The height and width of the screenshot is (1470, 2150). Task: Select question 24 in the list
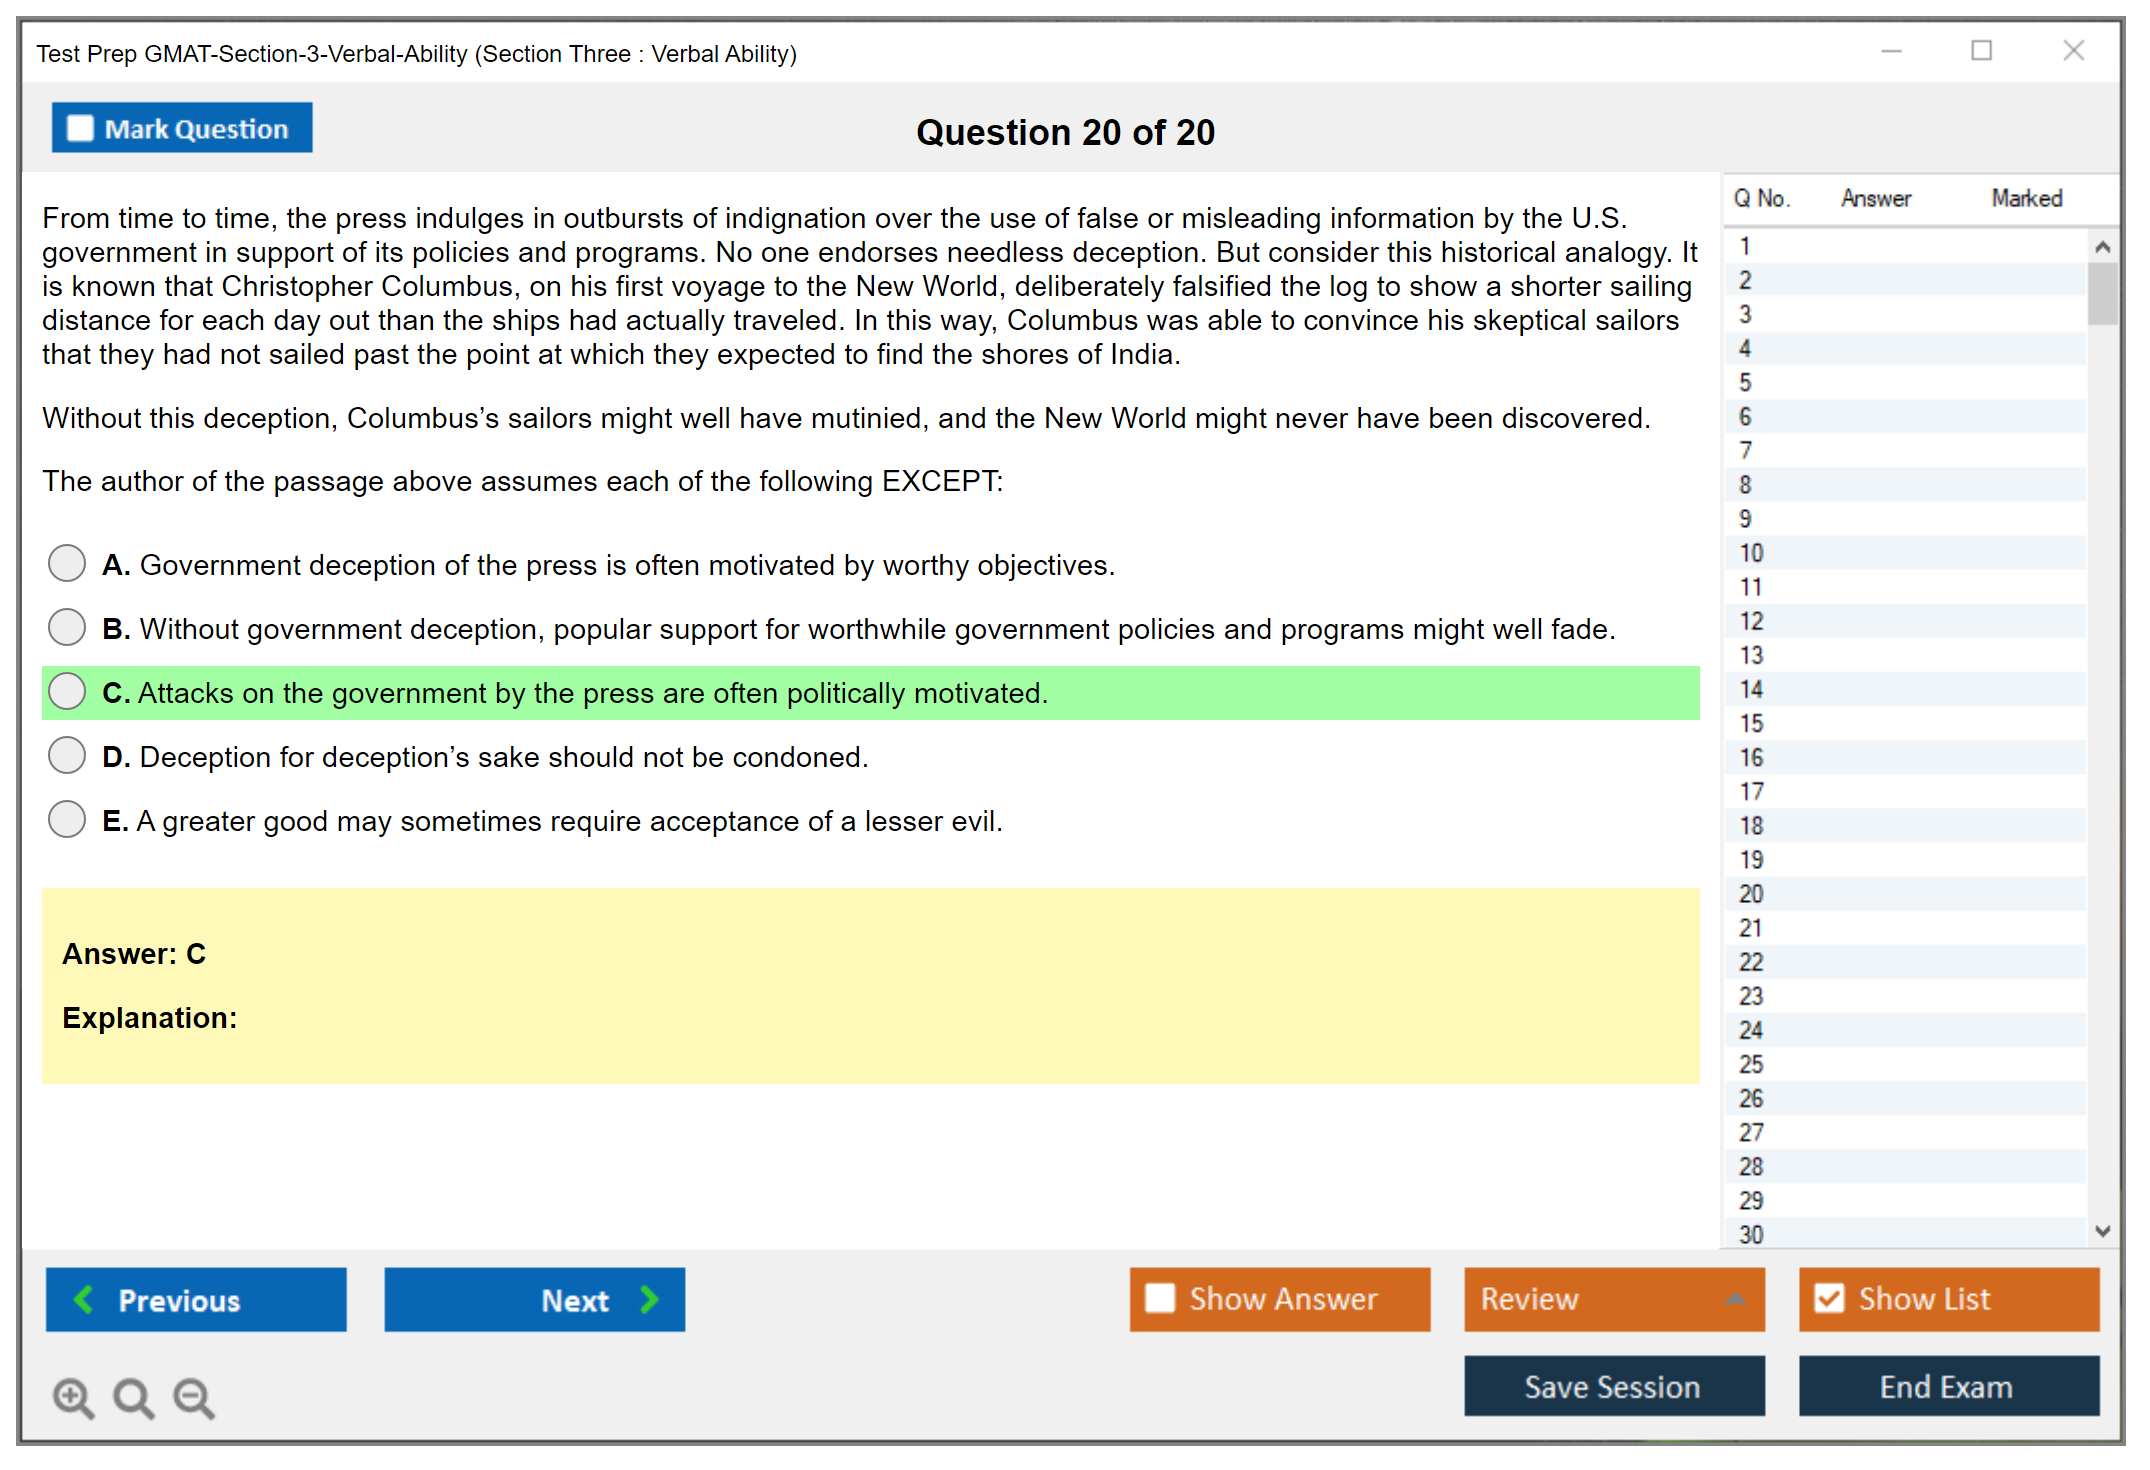click(x=1906, y=1030)
